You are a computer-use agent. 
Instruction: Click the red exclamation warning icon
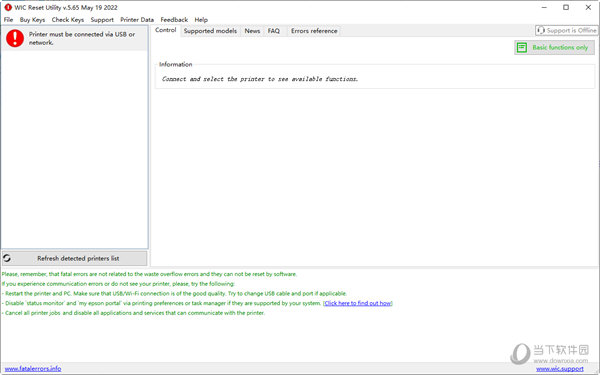click(x=15, y=38)
